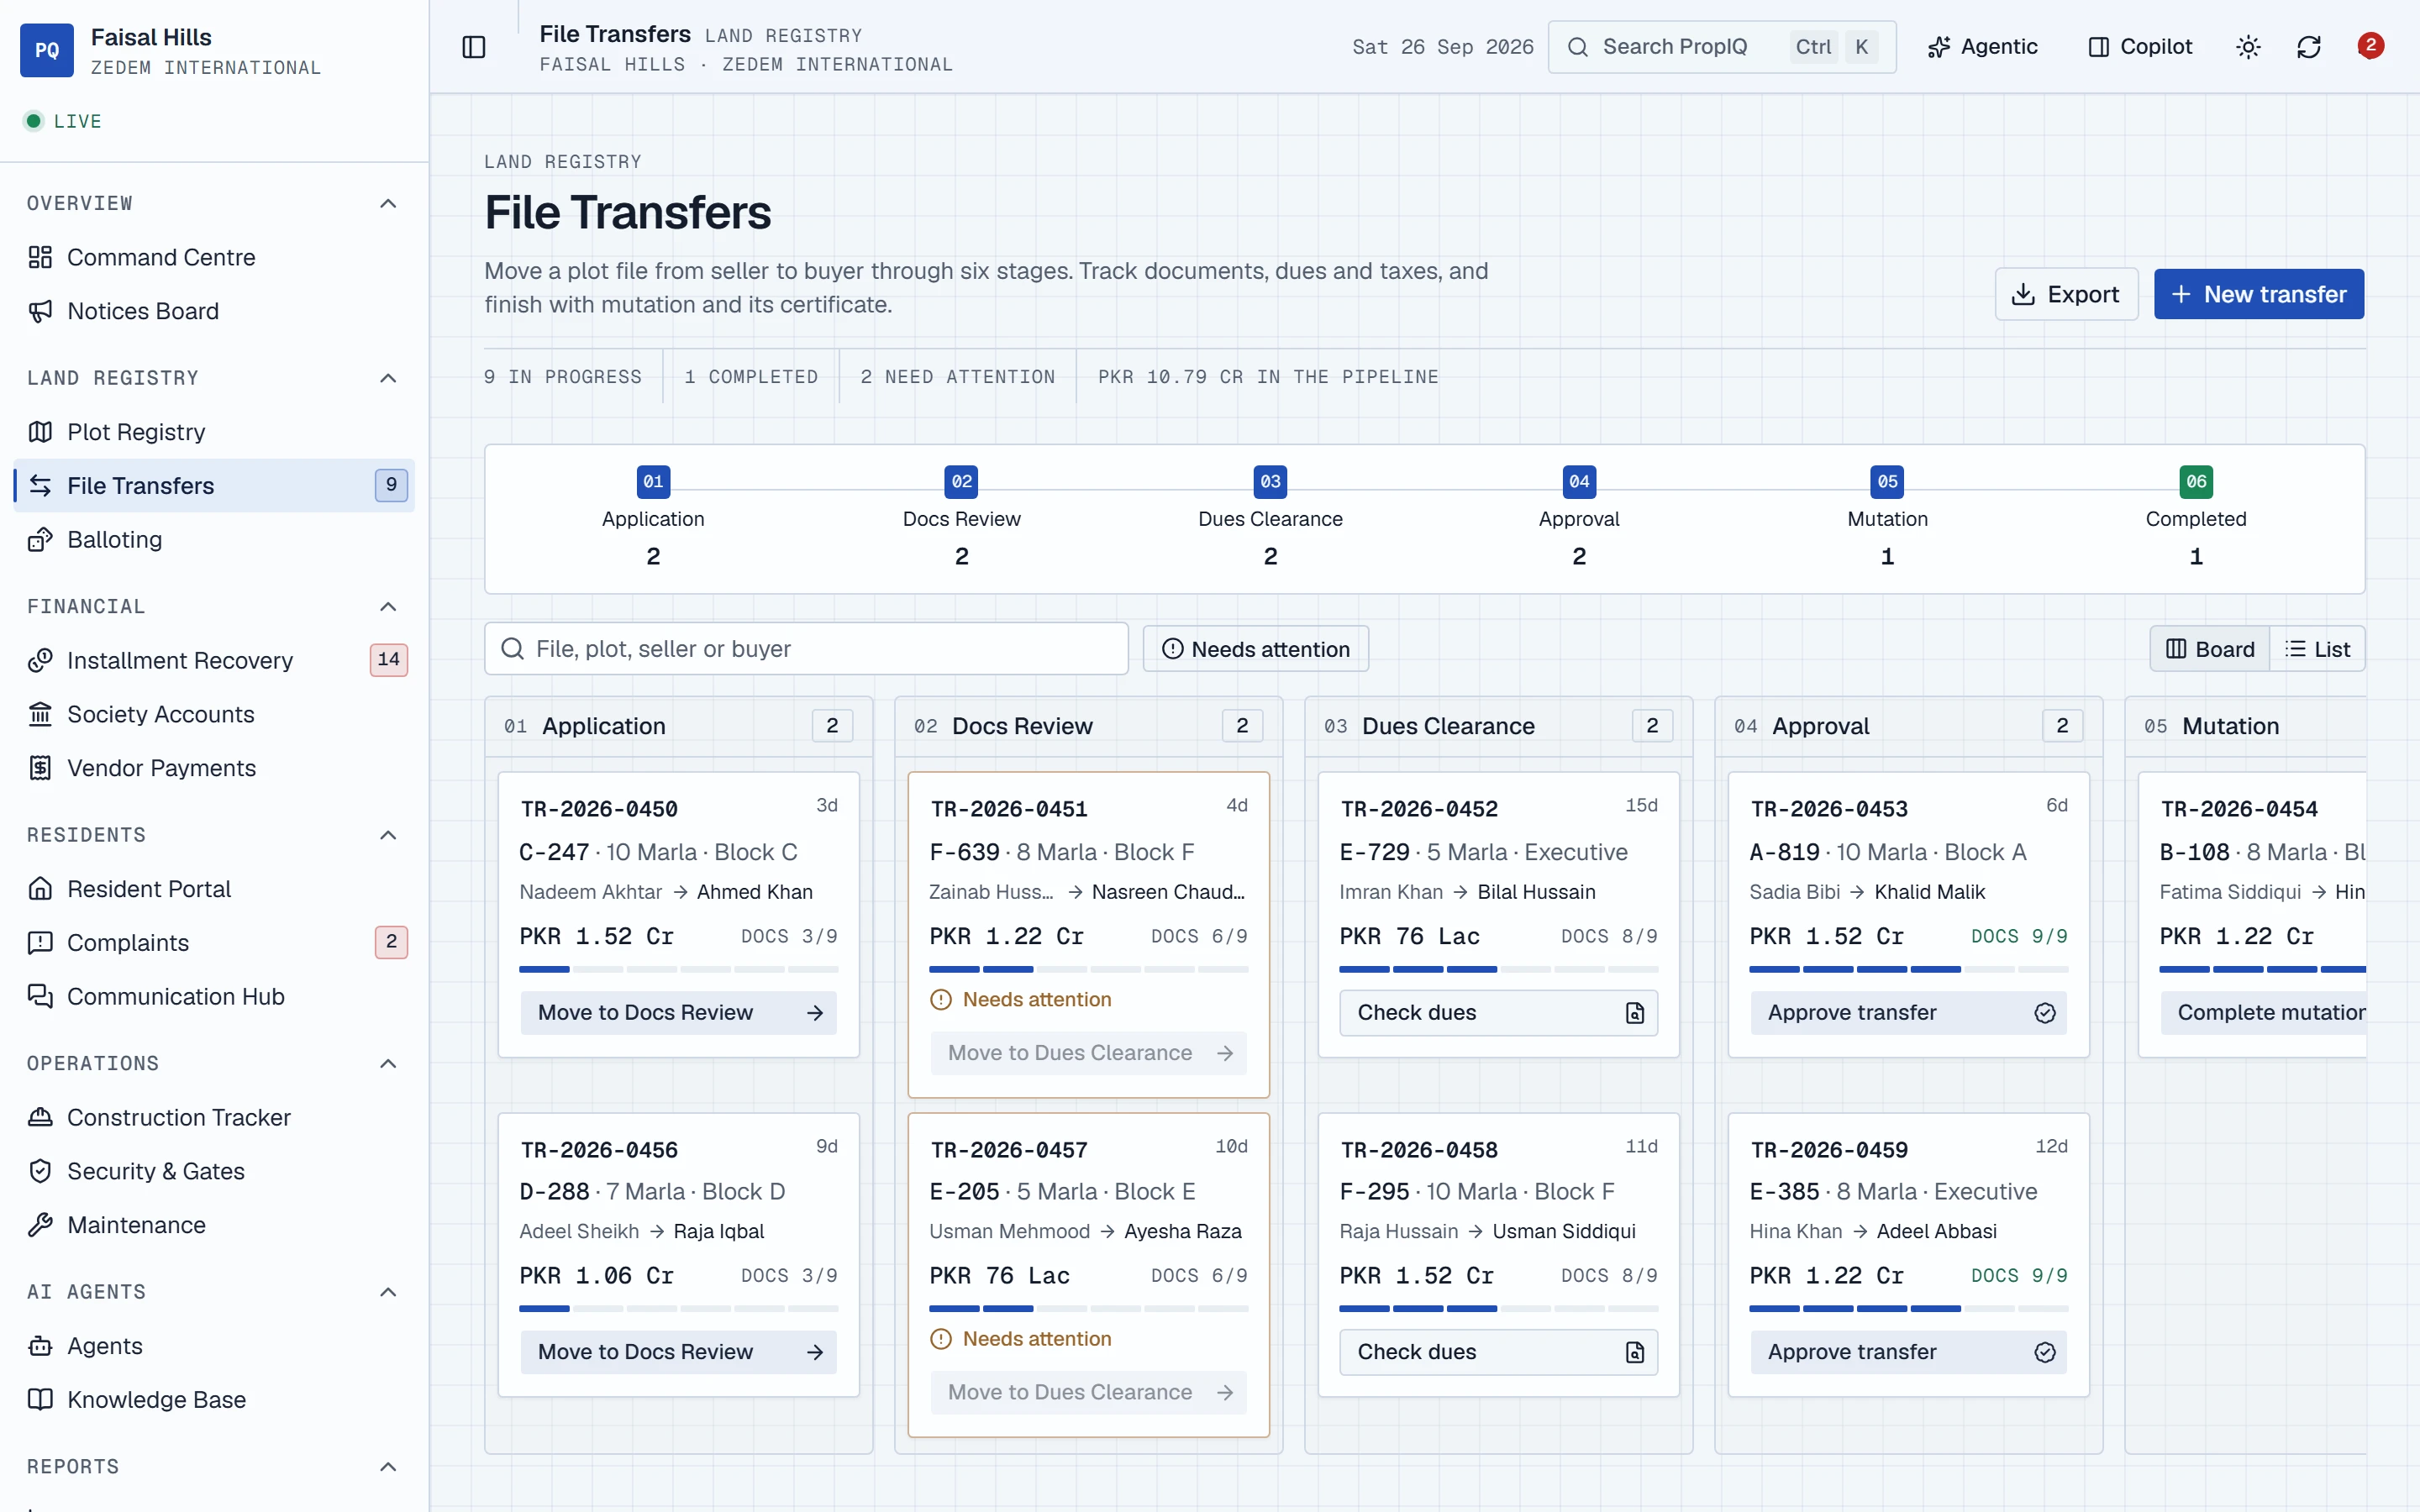Click the Agents robot icon
This screenshot has height=1512, width=2420.
[x=40, y=1346]
